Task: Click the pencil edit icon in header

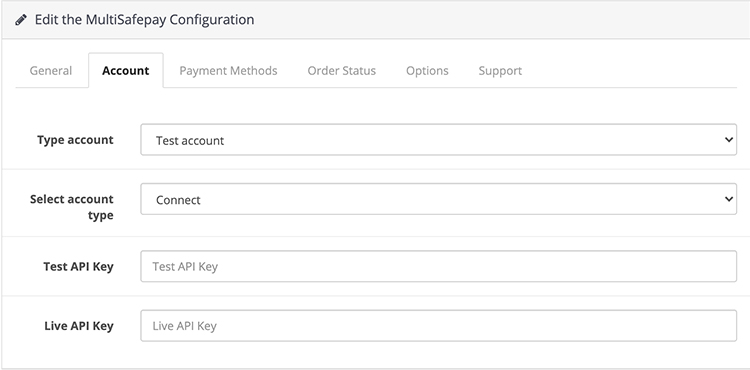Action: tap(21, 20)
